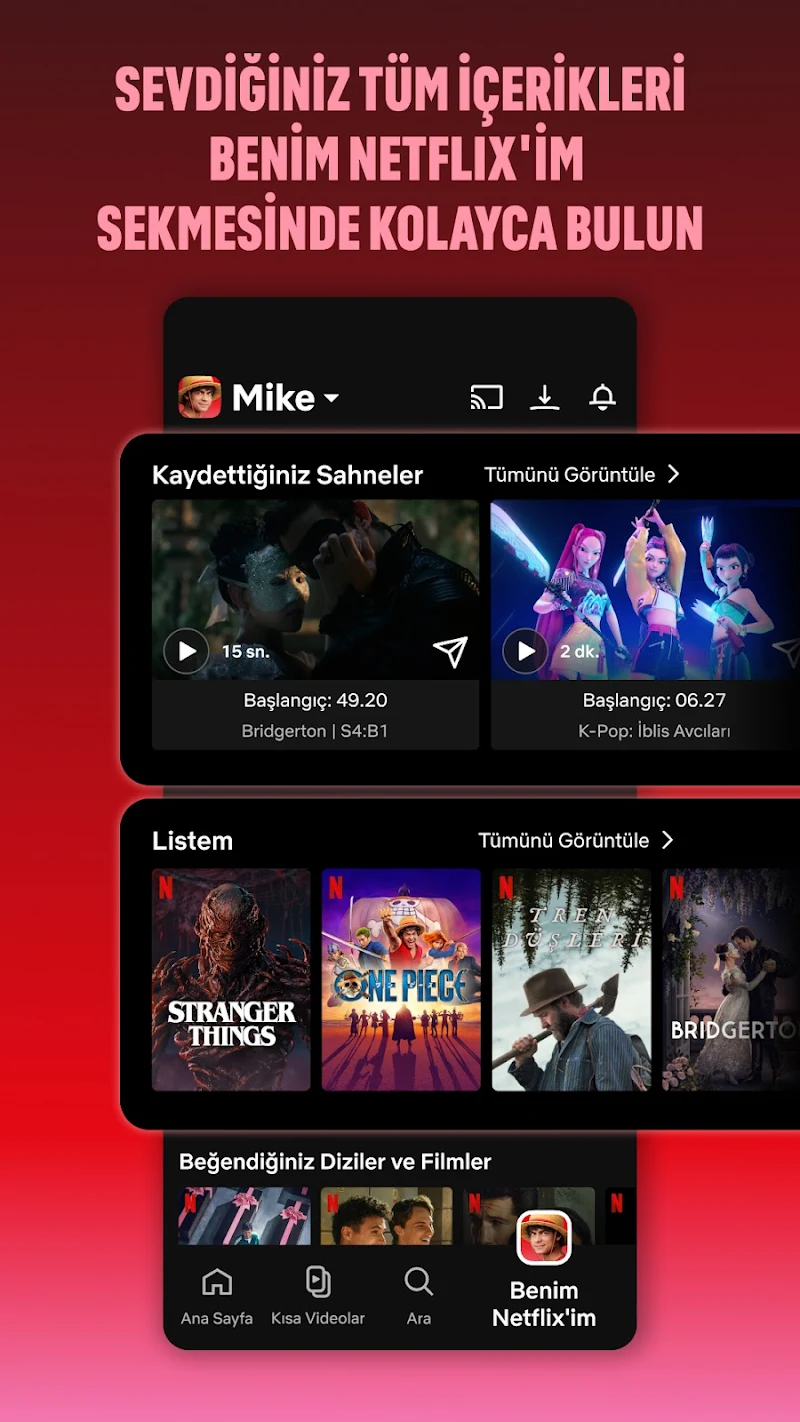This screenshot has height=1422, width=800.
Task: Select the Bridgerton poster in Listem
Action: 731,980
